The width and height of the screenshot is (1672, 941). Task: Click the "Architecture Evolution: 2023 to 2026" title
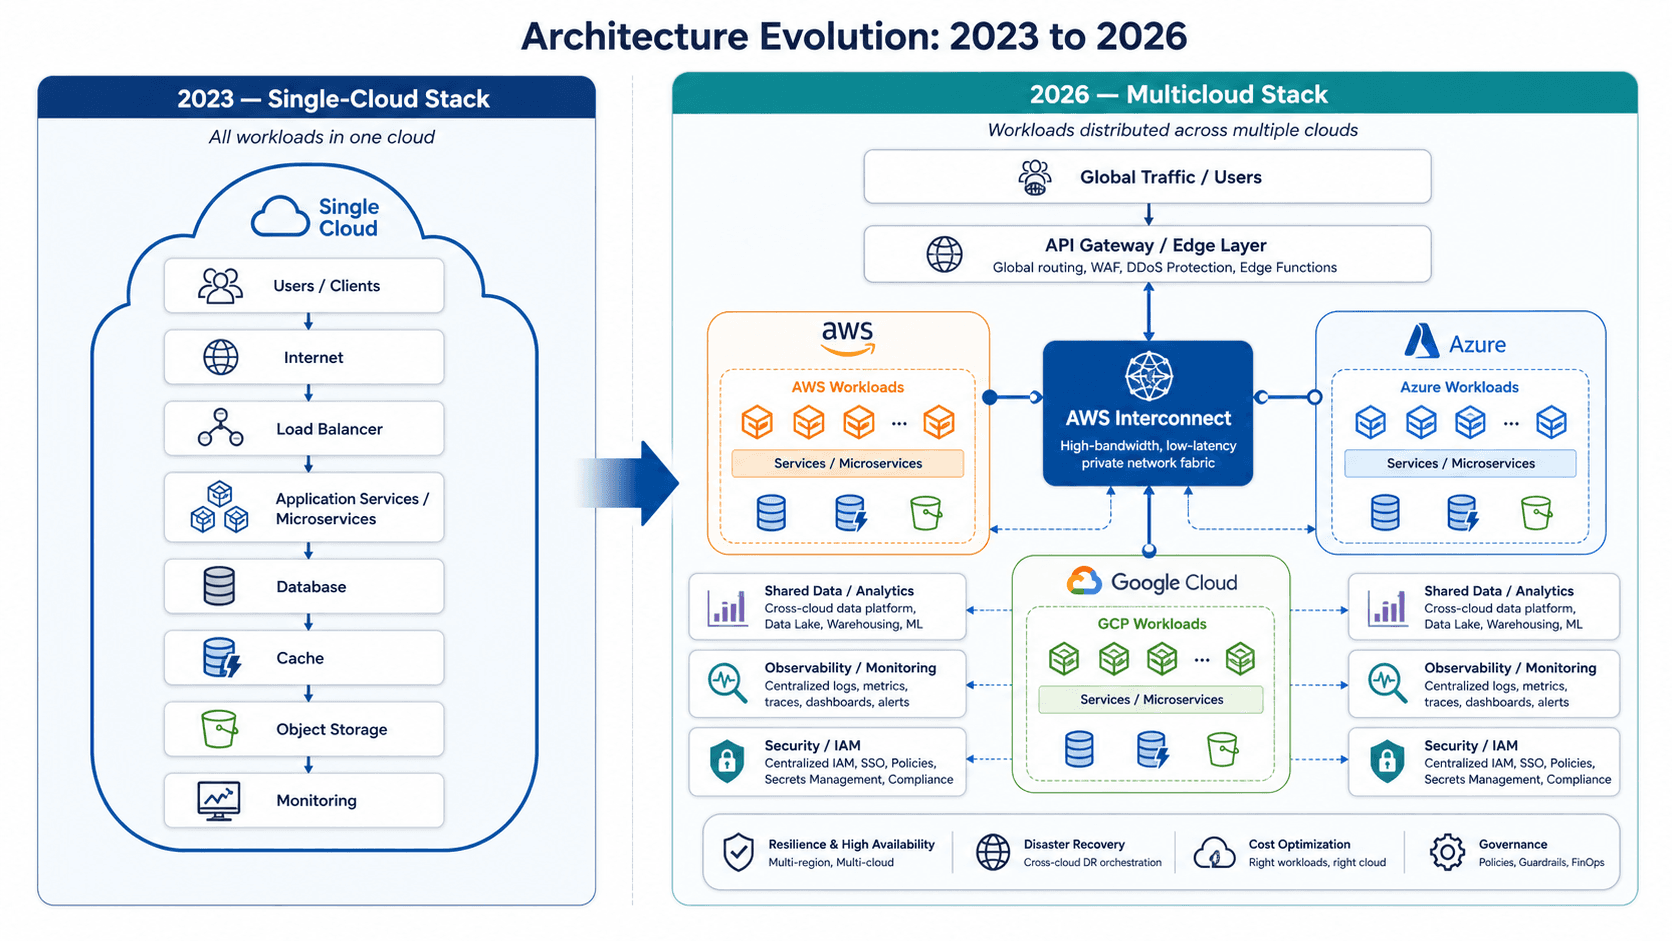(x=853, y=36)
